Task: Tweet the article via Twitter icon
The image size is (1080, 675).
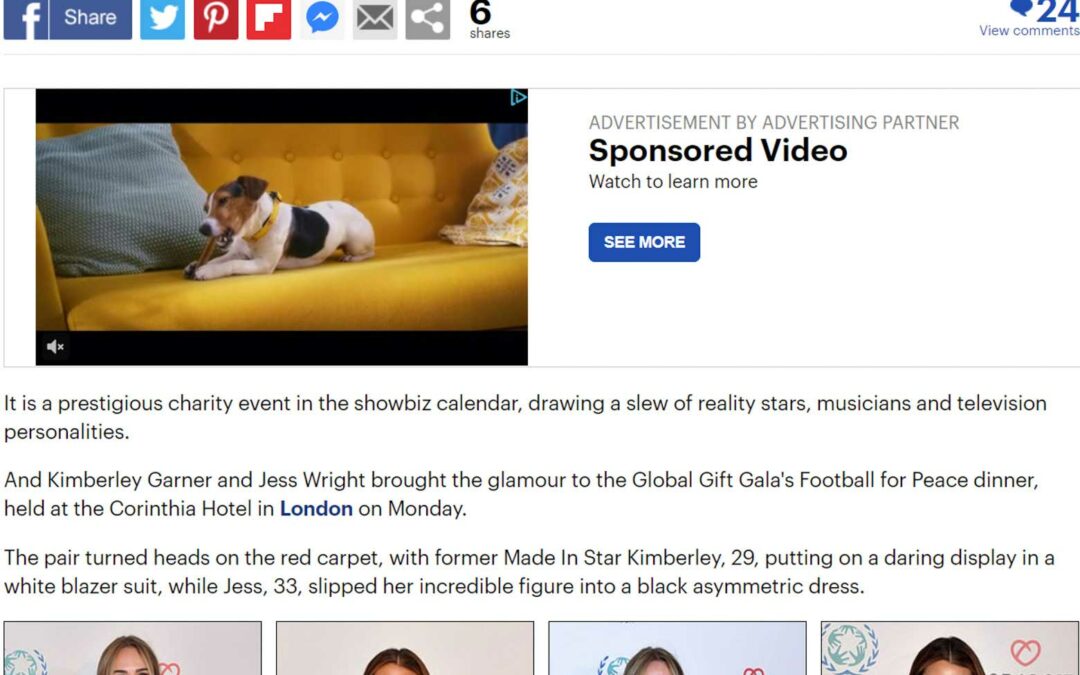Action: pos(163,19)
